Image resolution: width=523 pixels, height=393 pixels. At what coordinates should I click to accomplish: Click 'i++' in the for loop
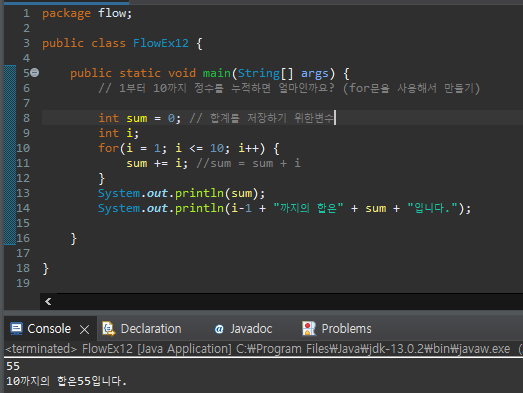tap(248, 148)
